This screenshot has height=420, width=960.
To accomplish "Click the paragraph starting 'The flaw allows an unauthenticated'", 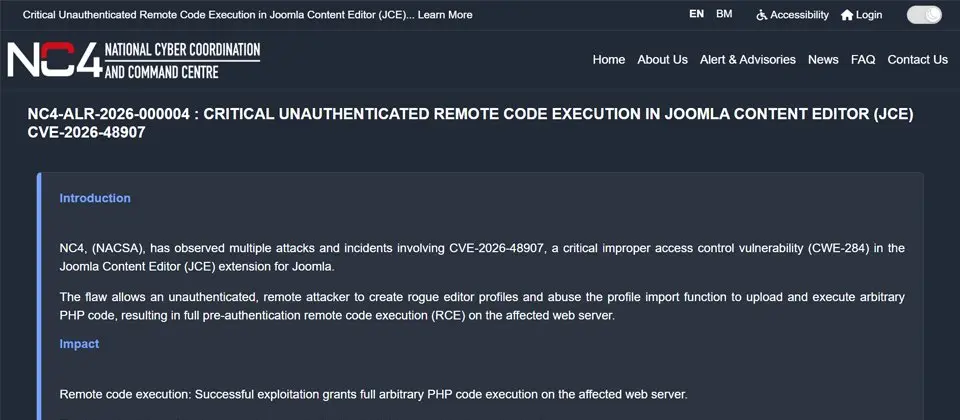I will [482, 306].
